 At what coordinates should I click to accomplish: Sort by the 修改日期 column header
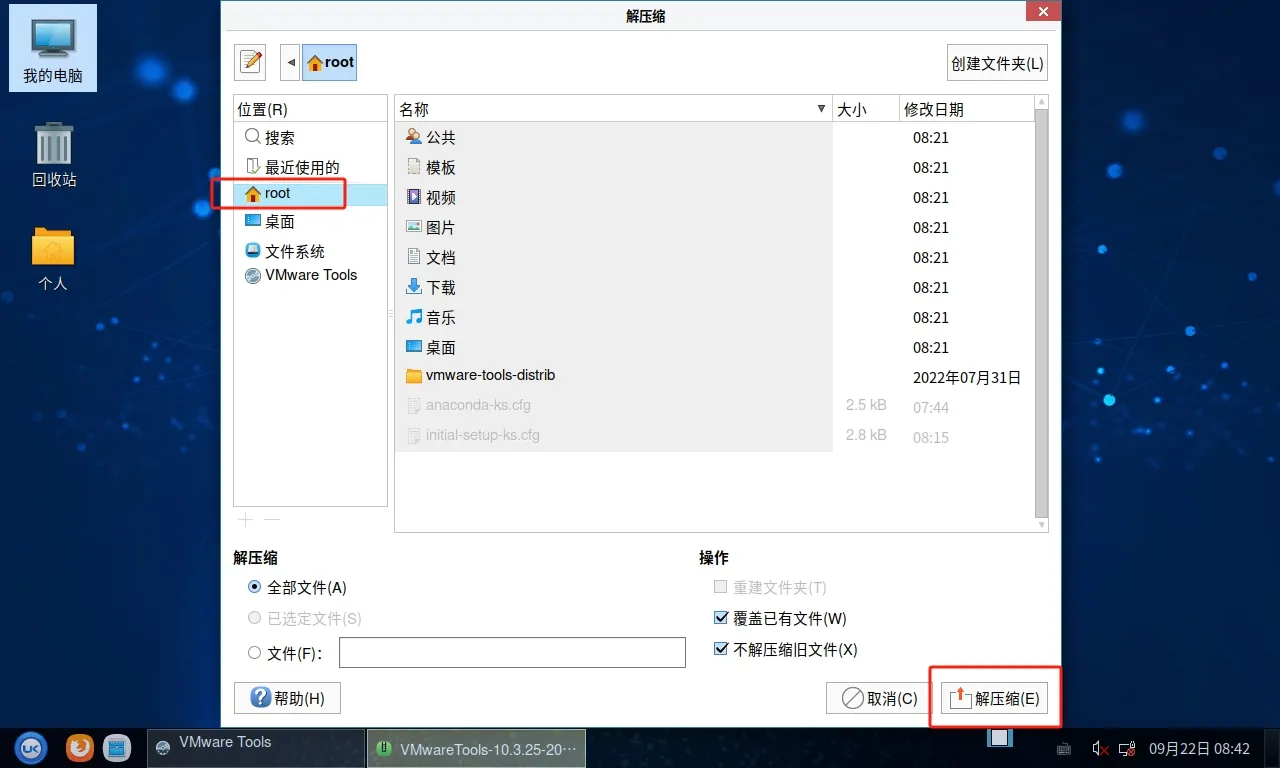962,109
